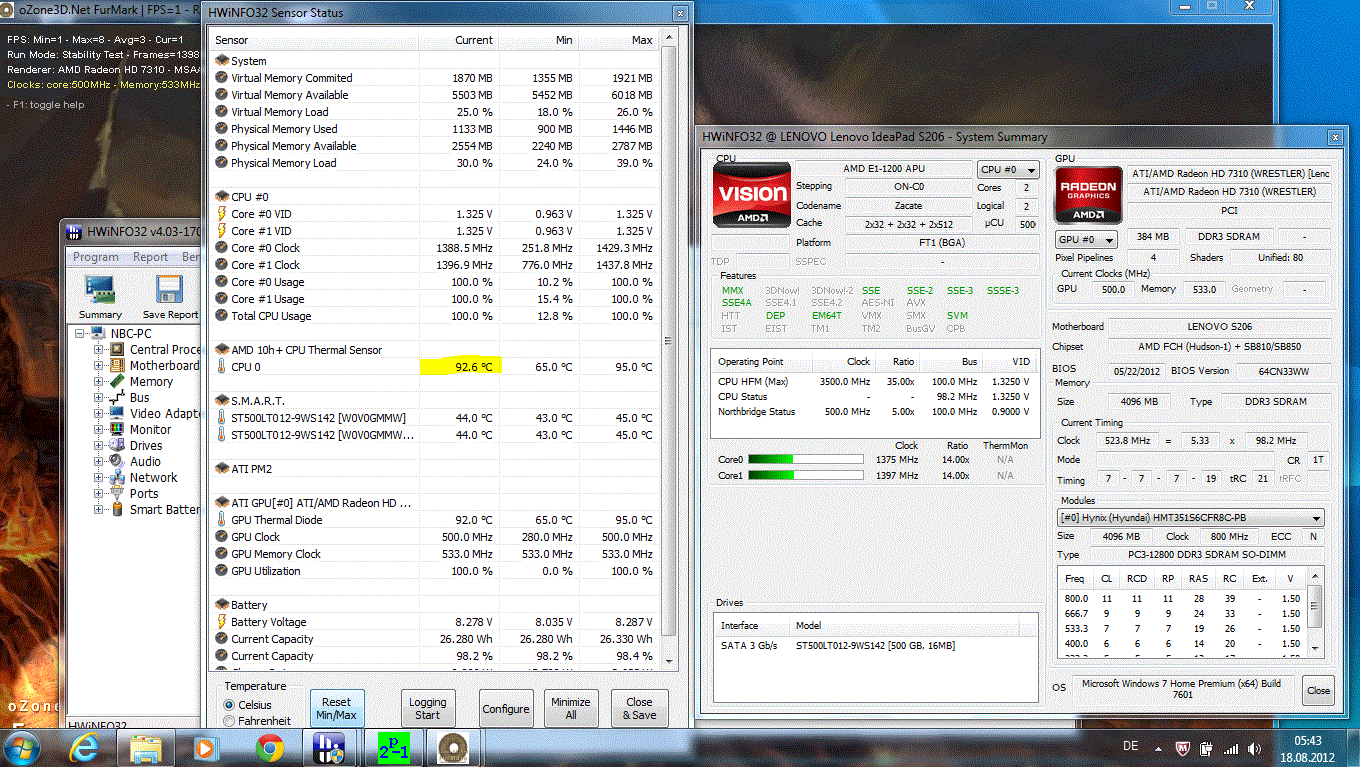Select the GPU Thermal Diode row
This screenshot has height=767, width=1360.
pyautogui.click(x=436, y=520)
